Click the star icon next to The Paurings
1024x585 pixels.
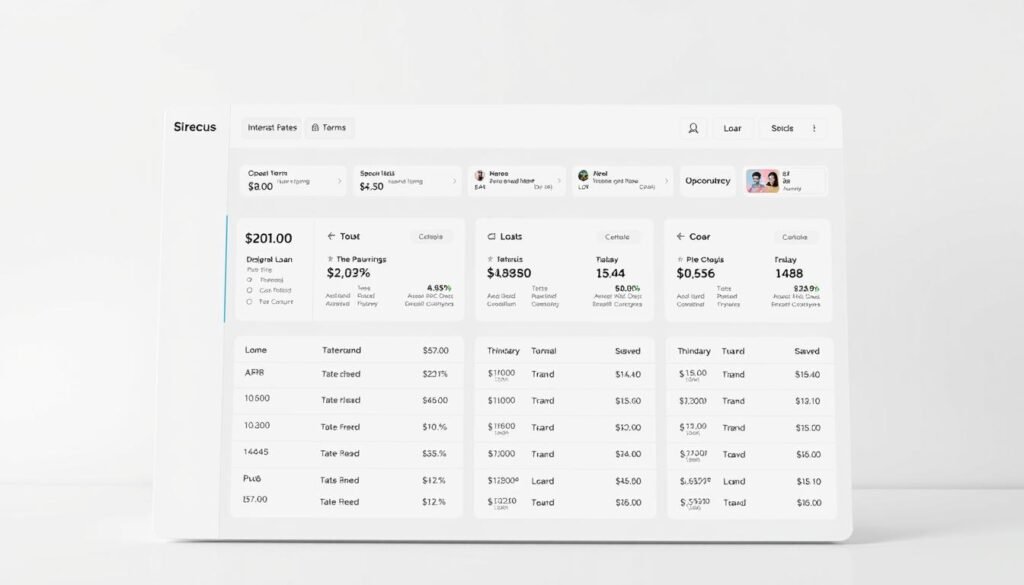click(330, 259)
